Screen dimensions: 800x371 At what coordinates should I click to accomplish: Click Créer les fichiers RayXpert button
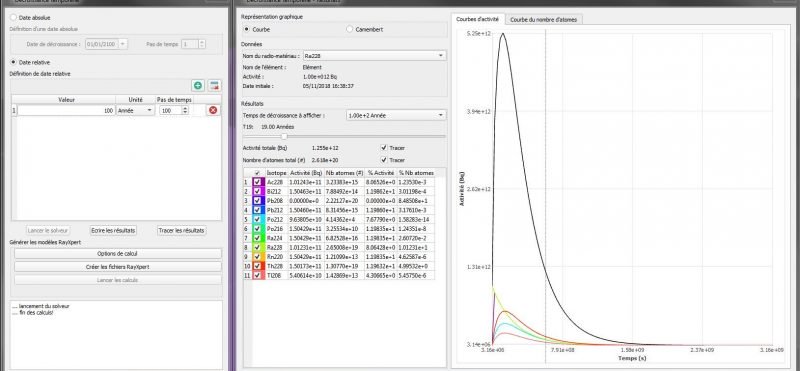tap(117, 266)
